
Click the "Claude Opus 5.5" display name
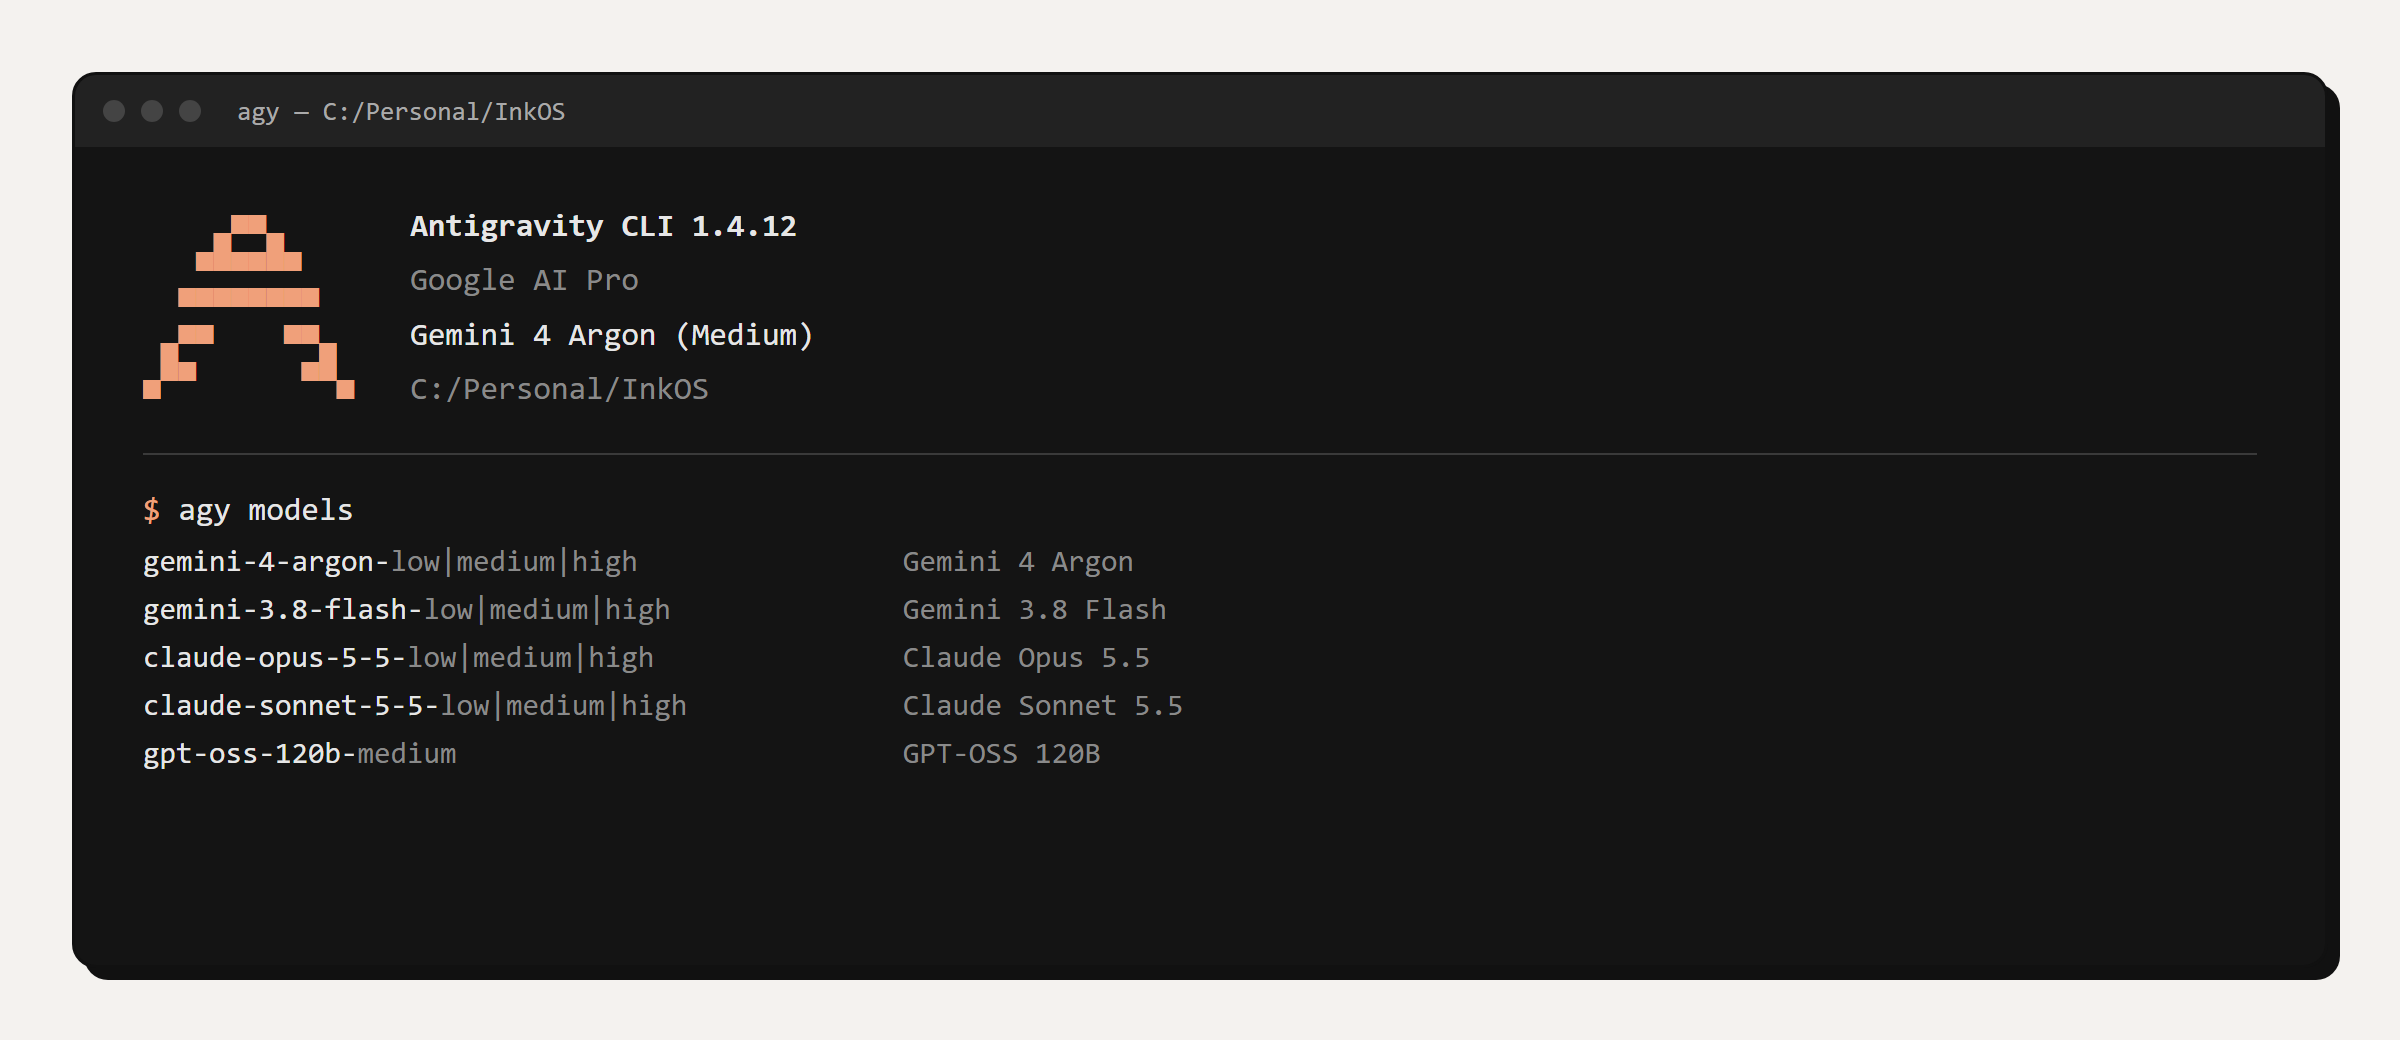pyautogui.click(x=1026, y=658)
